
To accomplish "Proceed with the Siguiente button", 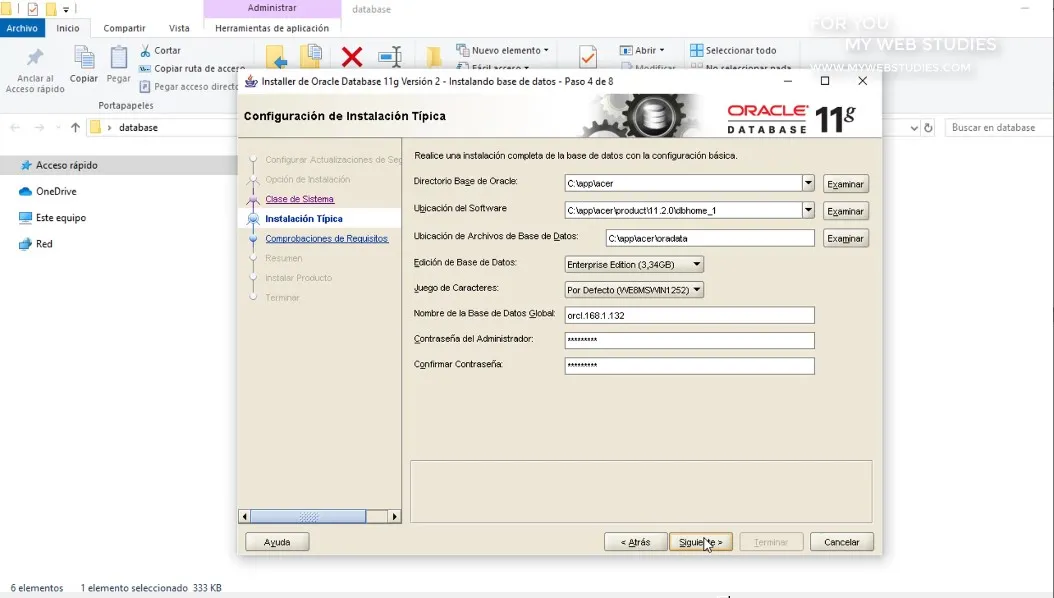I will [x=700, y=542].
